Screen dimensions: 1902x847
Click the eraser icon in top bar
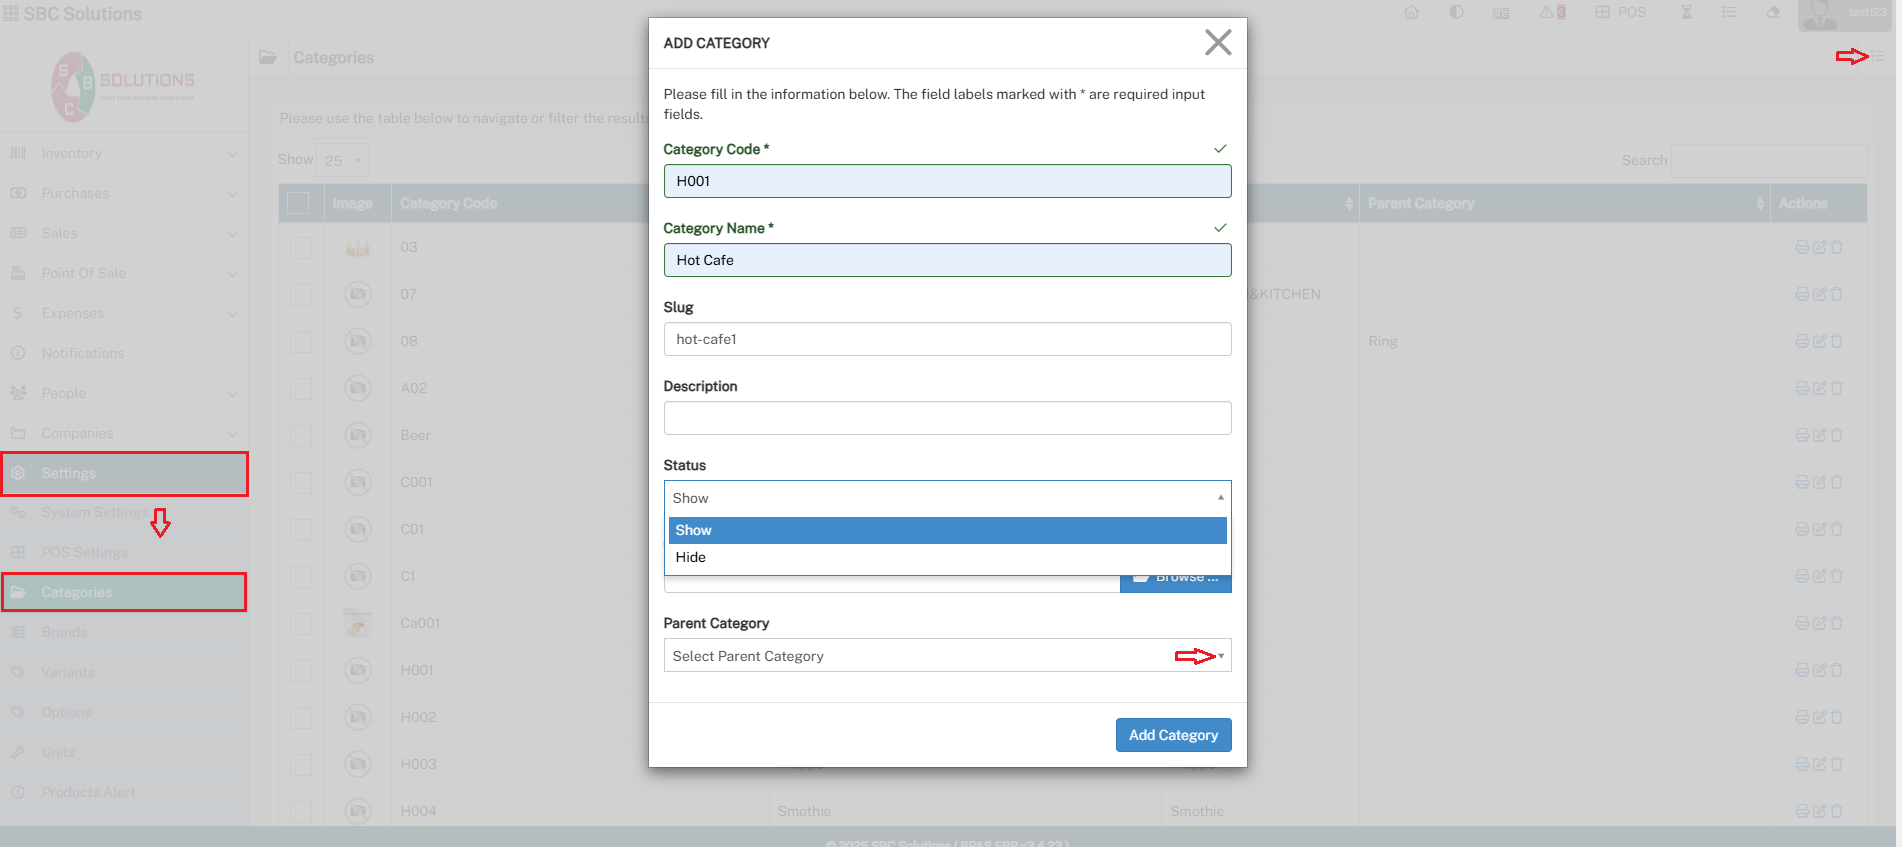point(1773,13)
